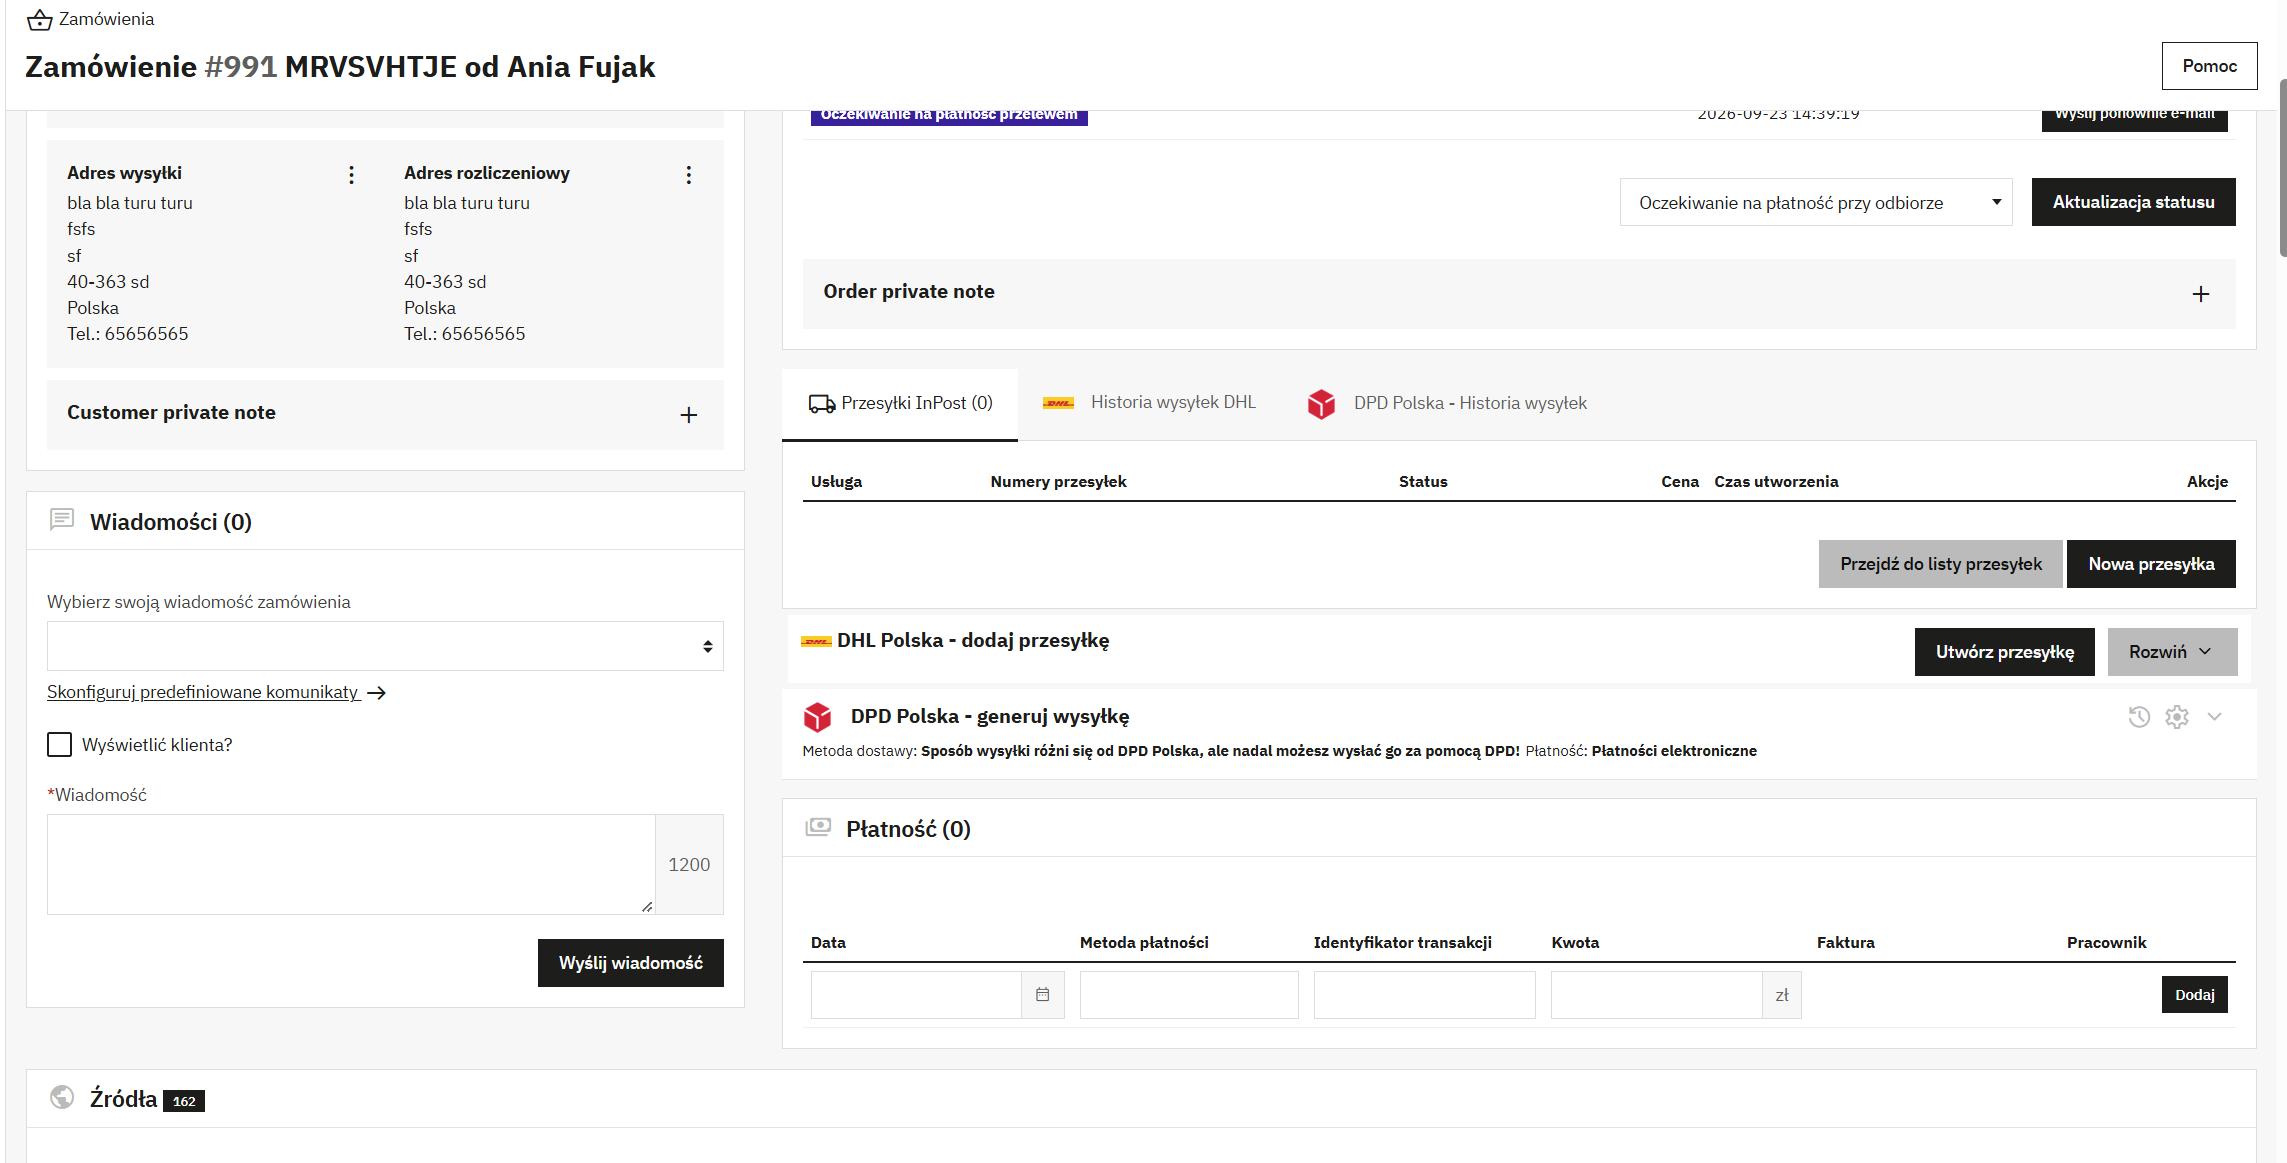The image size is (2287, 1163).
Task: Click the calendar icon in payment date
Action: [x=1042, y=995]
